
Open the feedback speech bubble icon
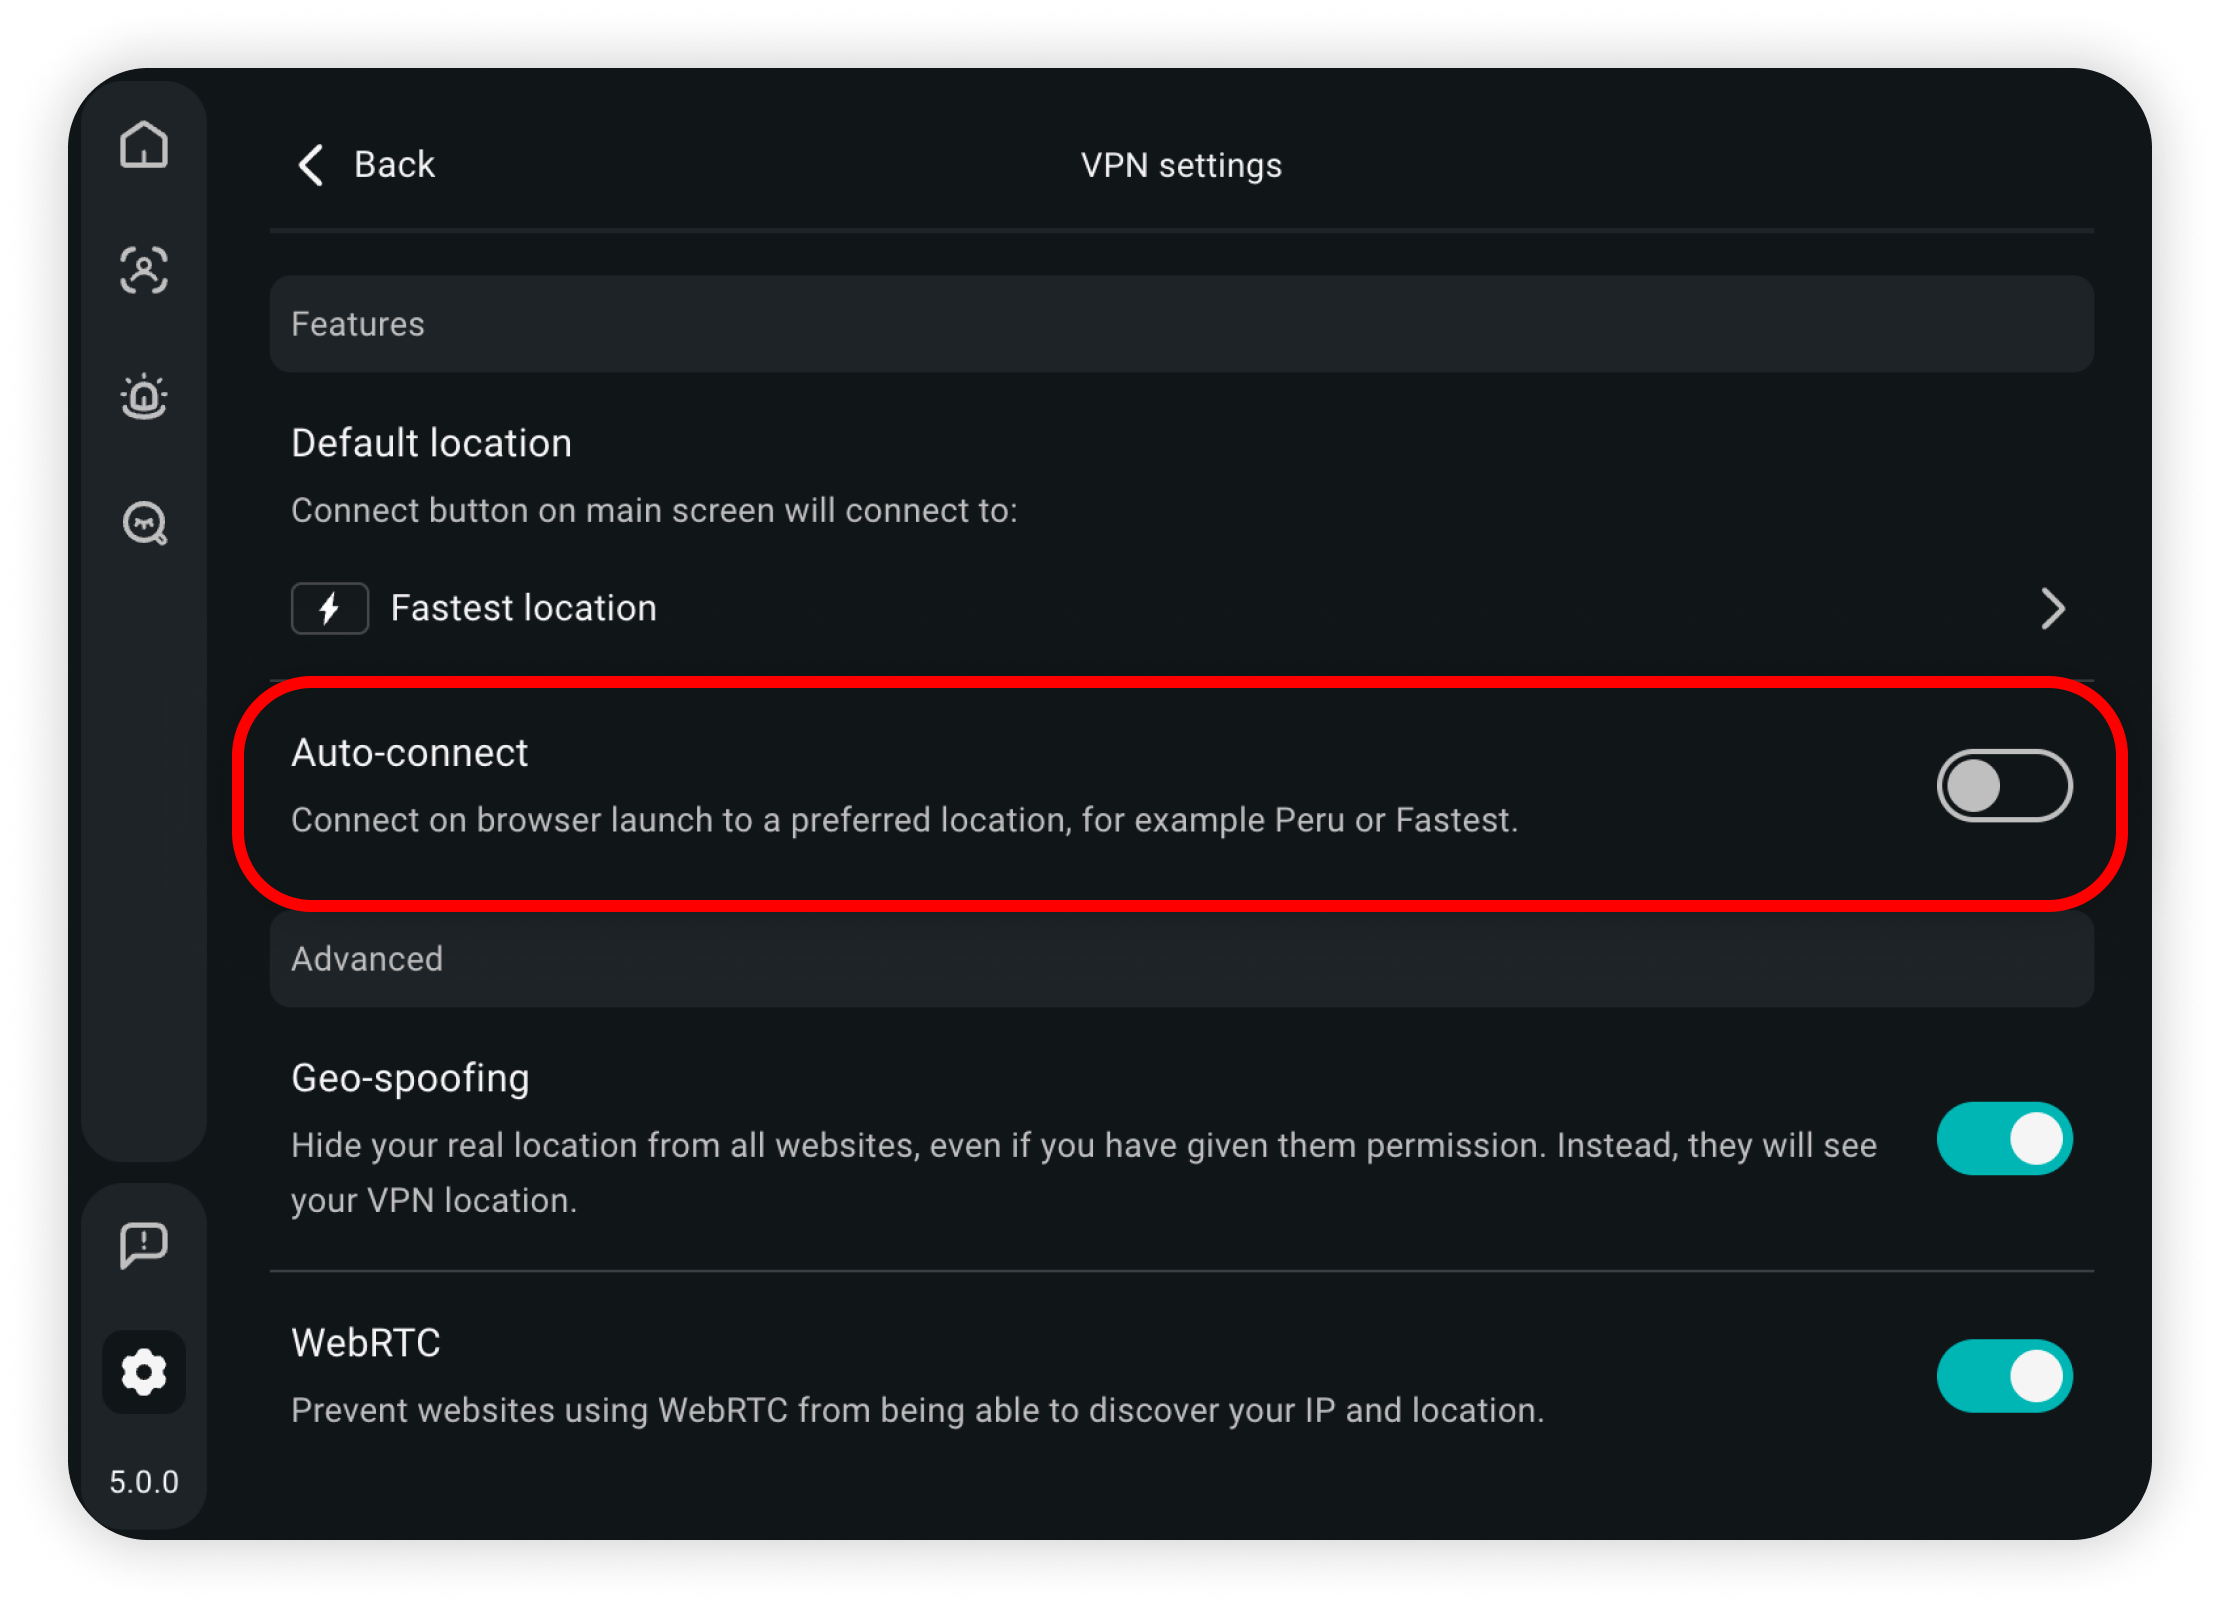[144, 1245]
